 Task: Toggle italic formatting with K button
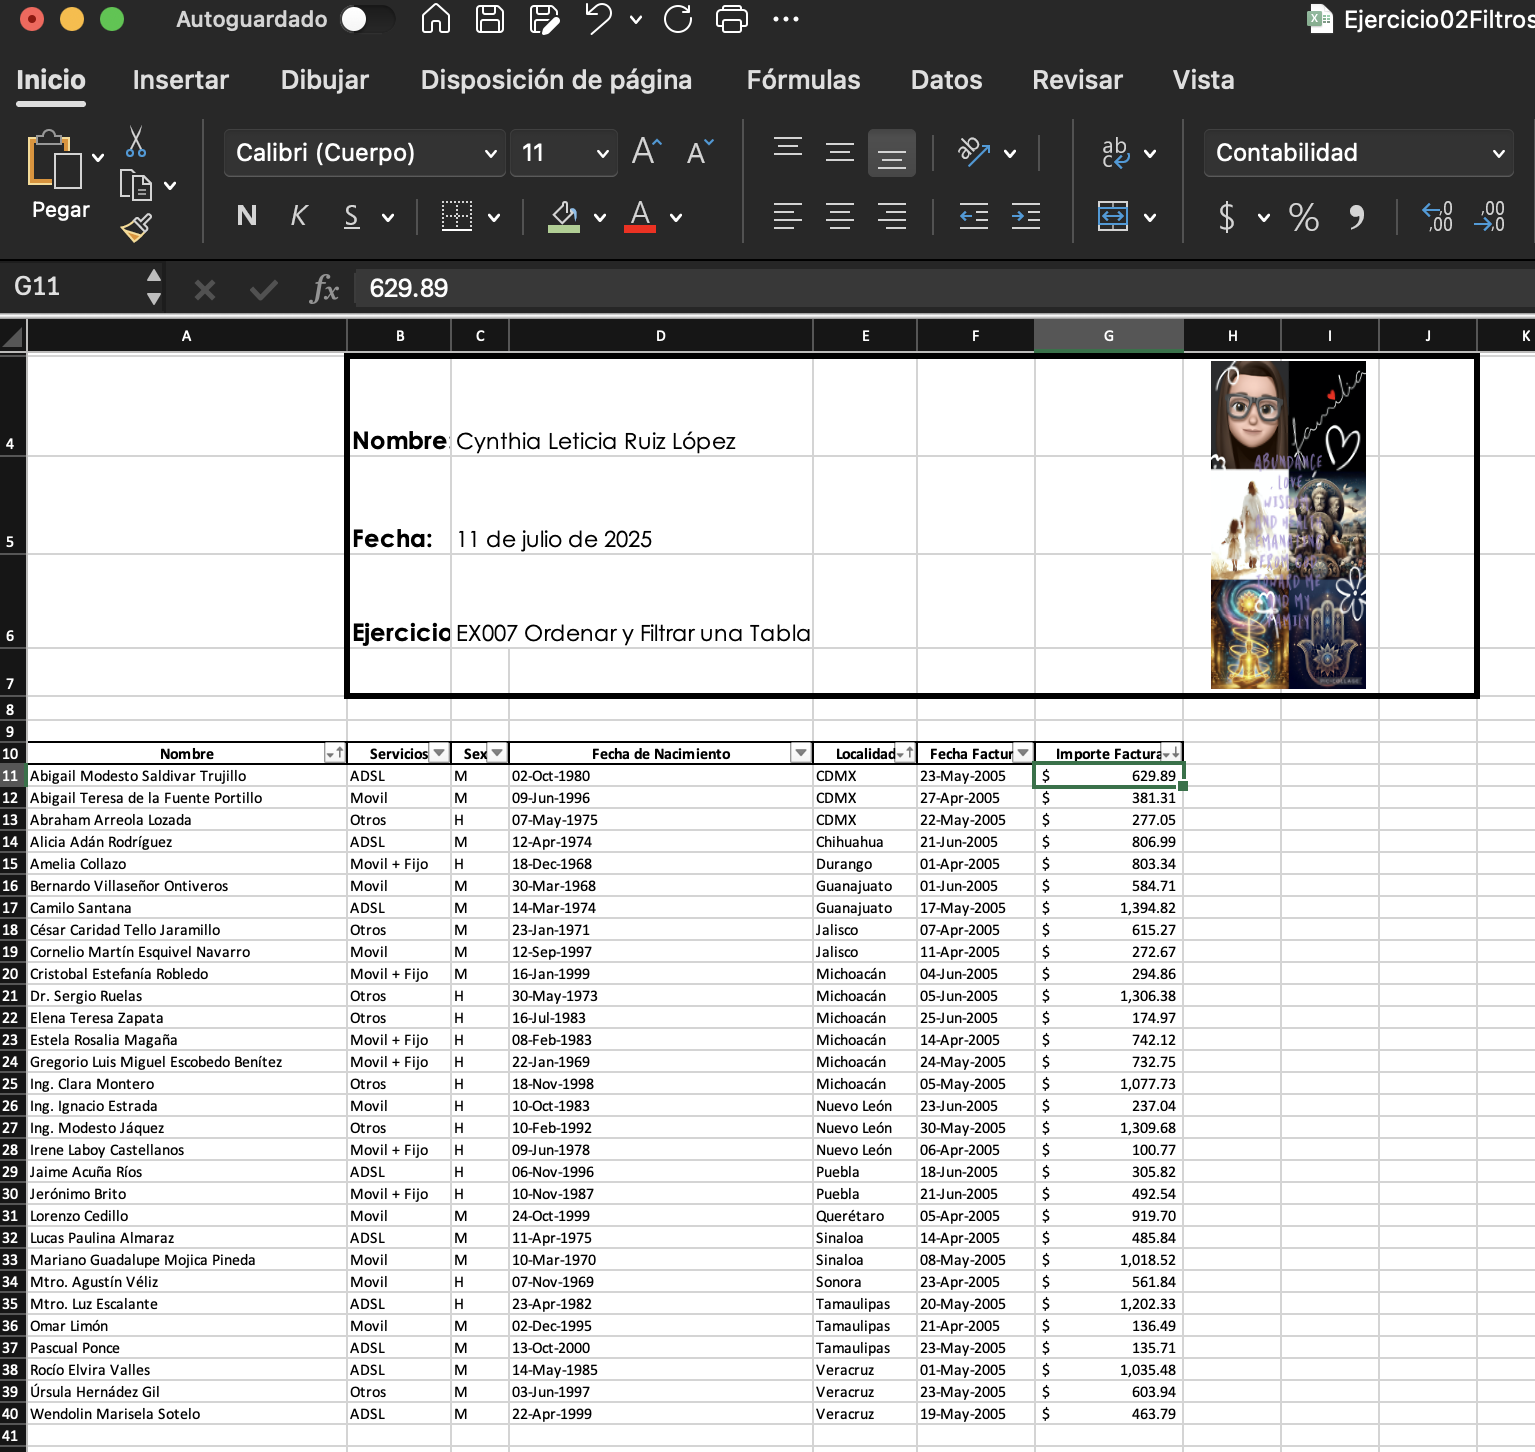298,216
